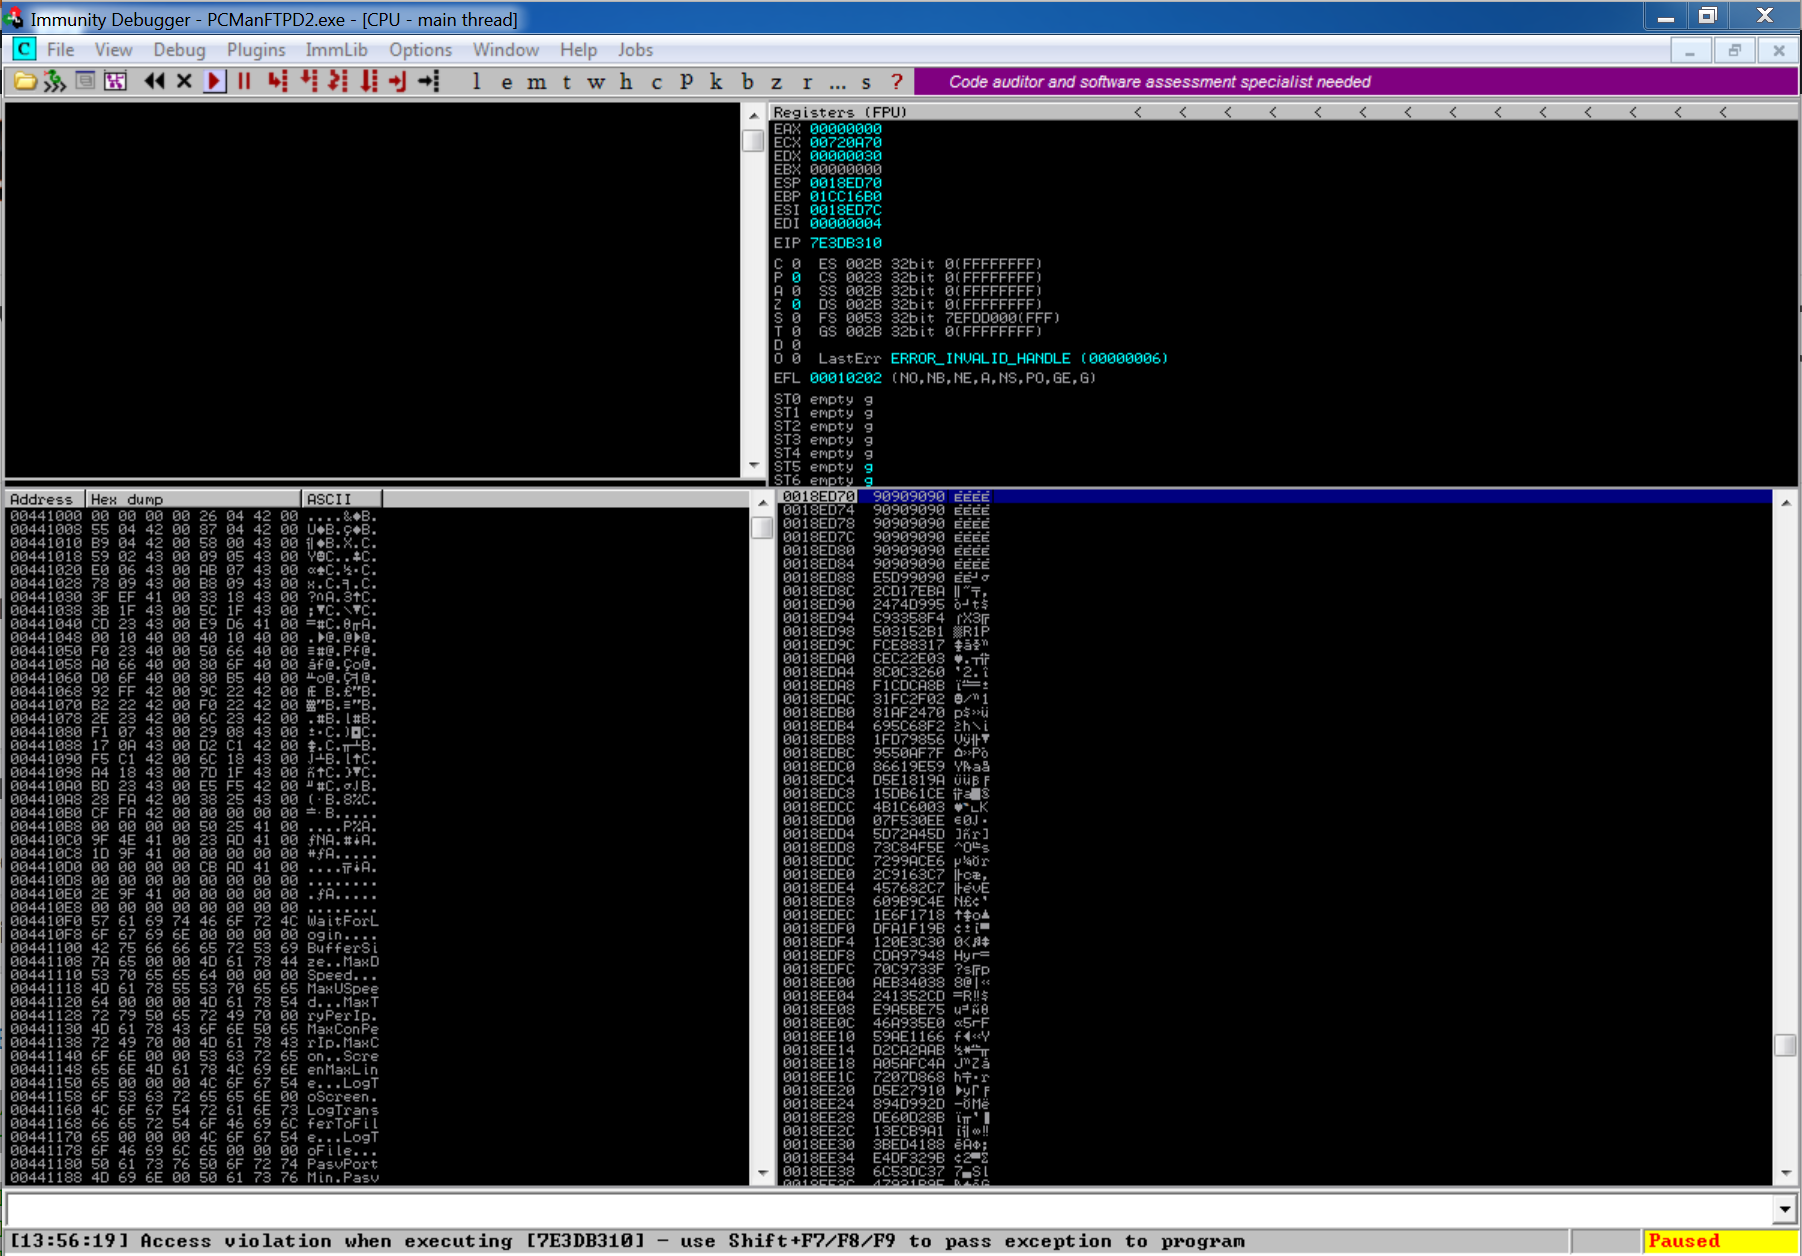
Task: Show Handles via 'h' button
Action: point(626,82)
